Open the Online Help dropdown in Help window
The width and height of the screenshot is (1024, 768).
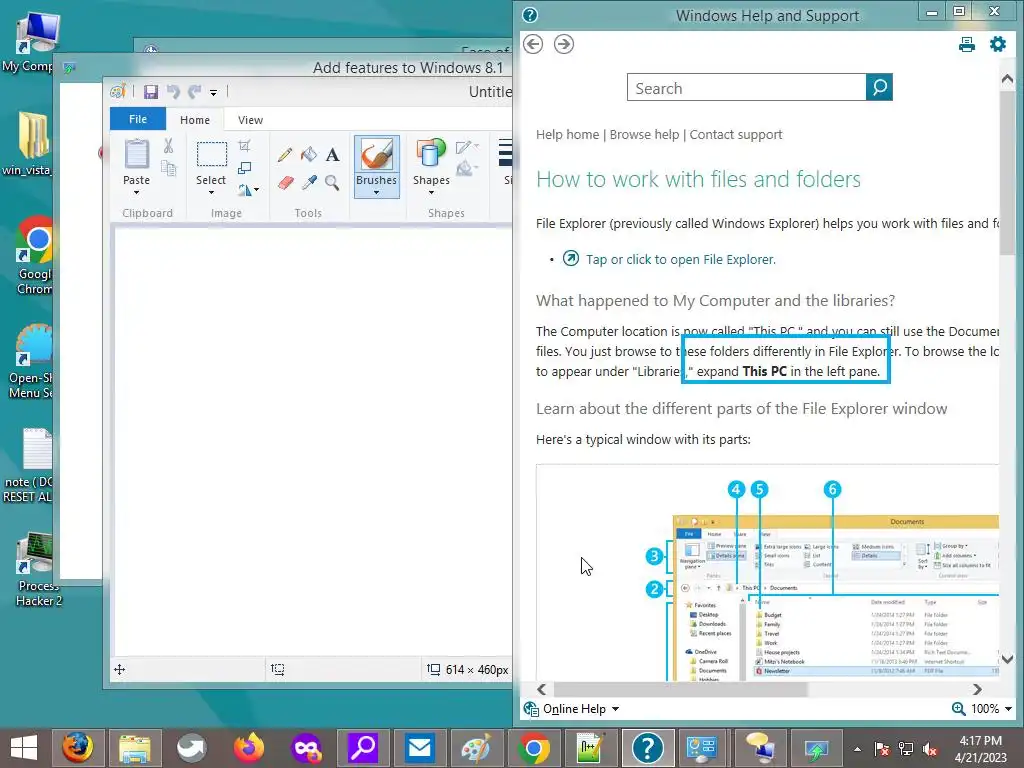(x=572, y=709)
